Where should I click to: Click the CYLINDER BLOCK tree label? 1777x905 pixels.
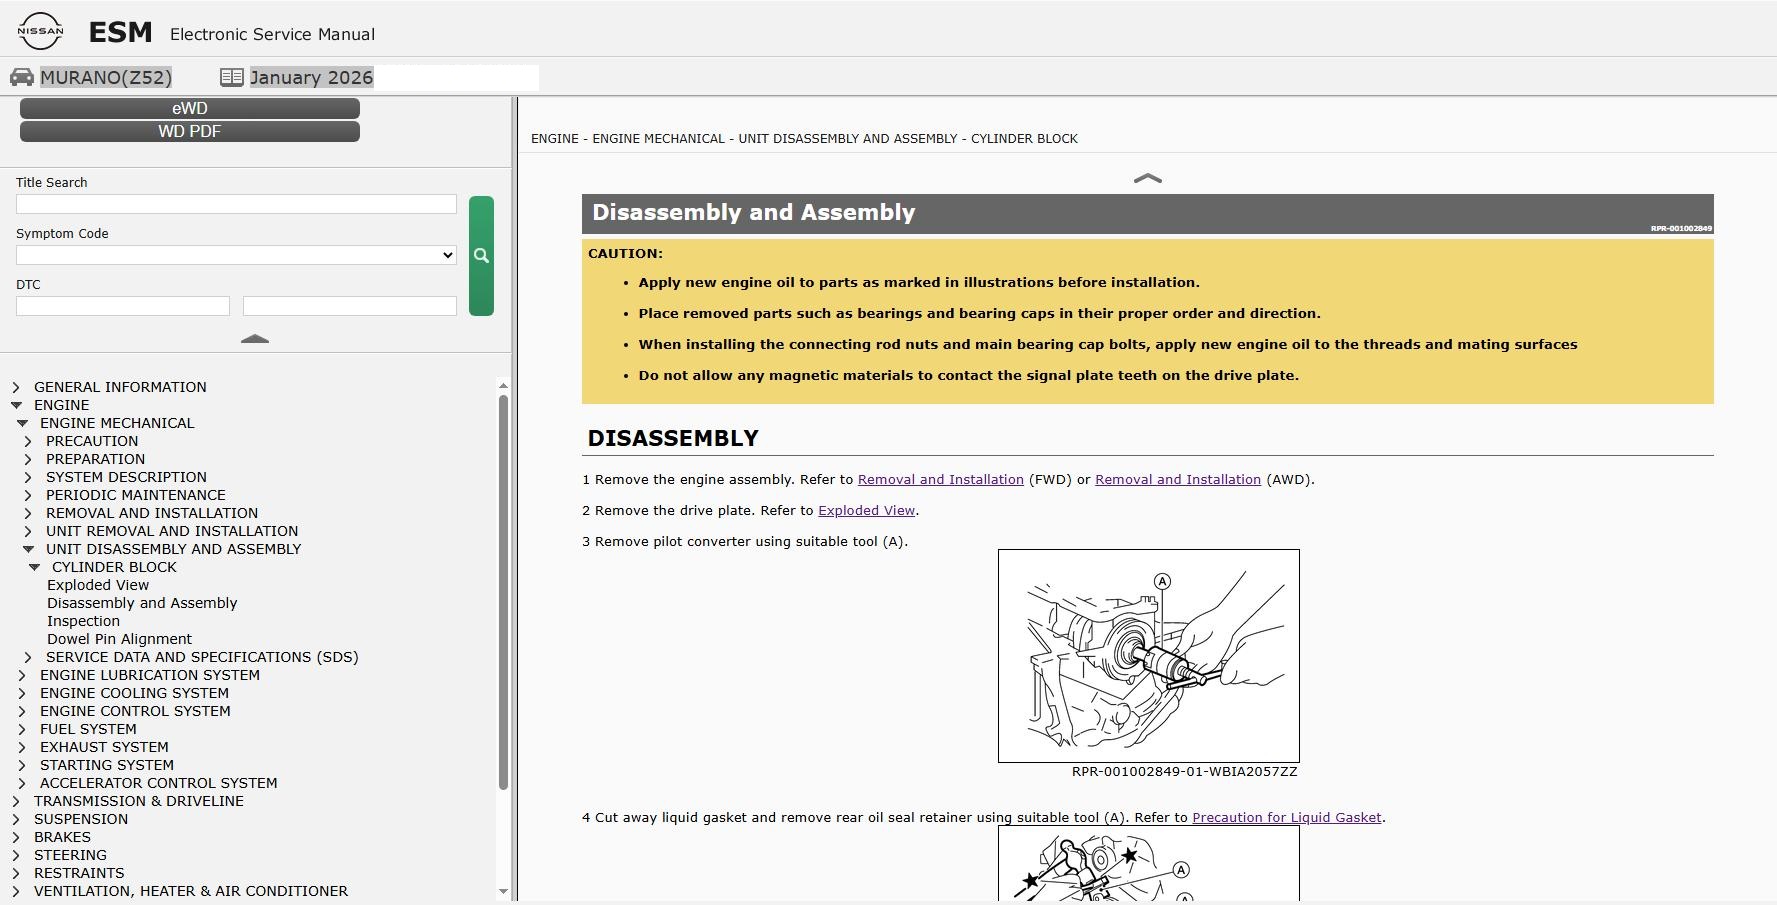(114, 567)
